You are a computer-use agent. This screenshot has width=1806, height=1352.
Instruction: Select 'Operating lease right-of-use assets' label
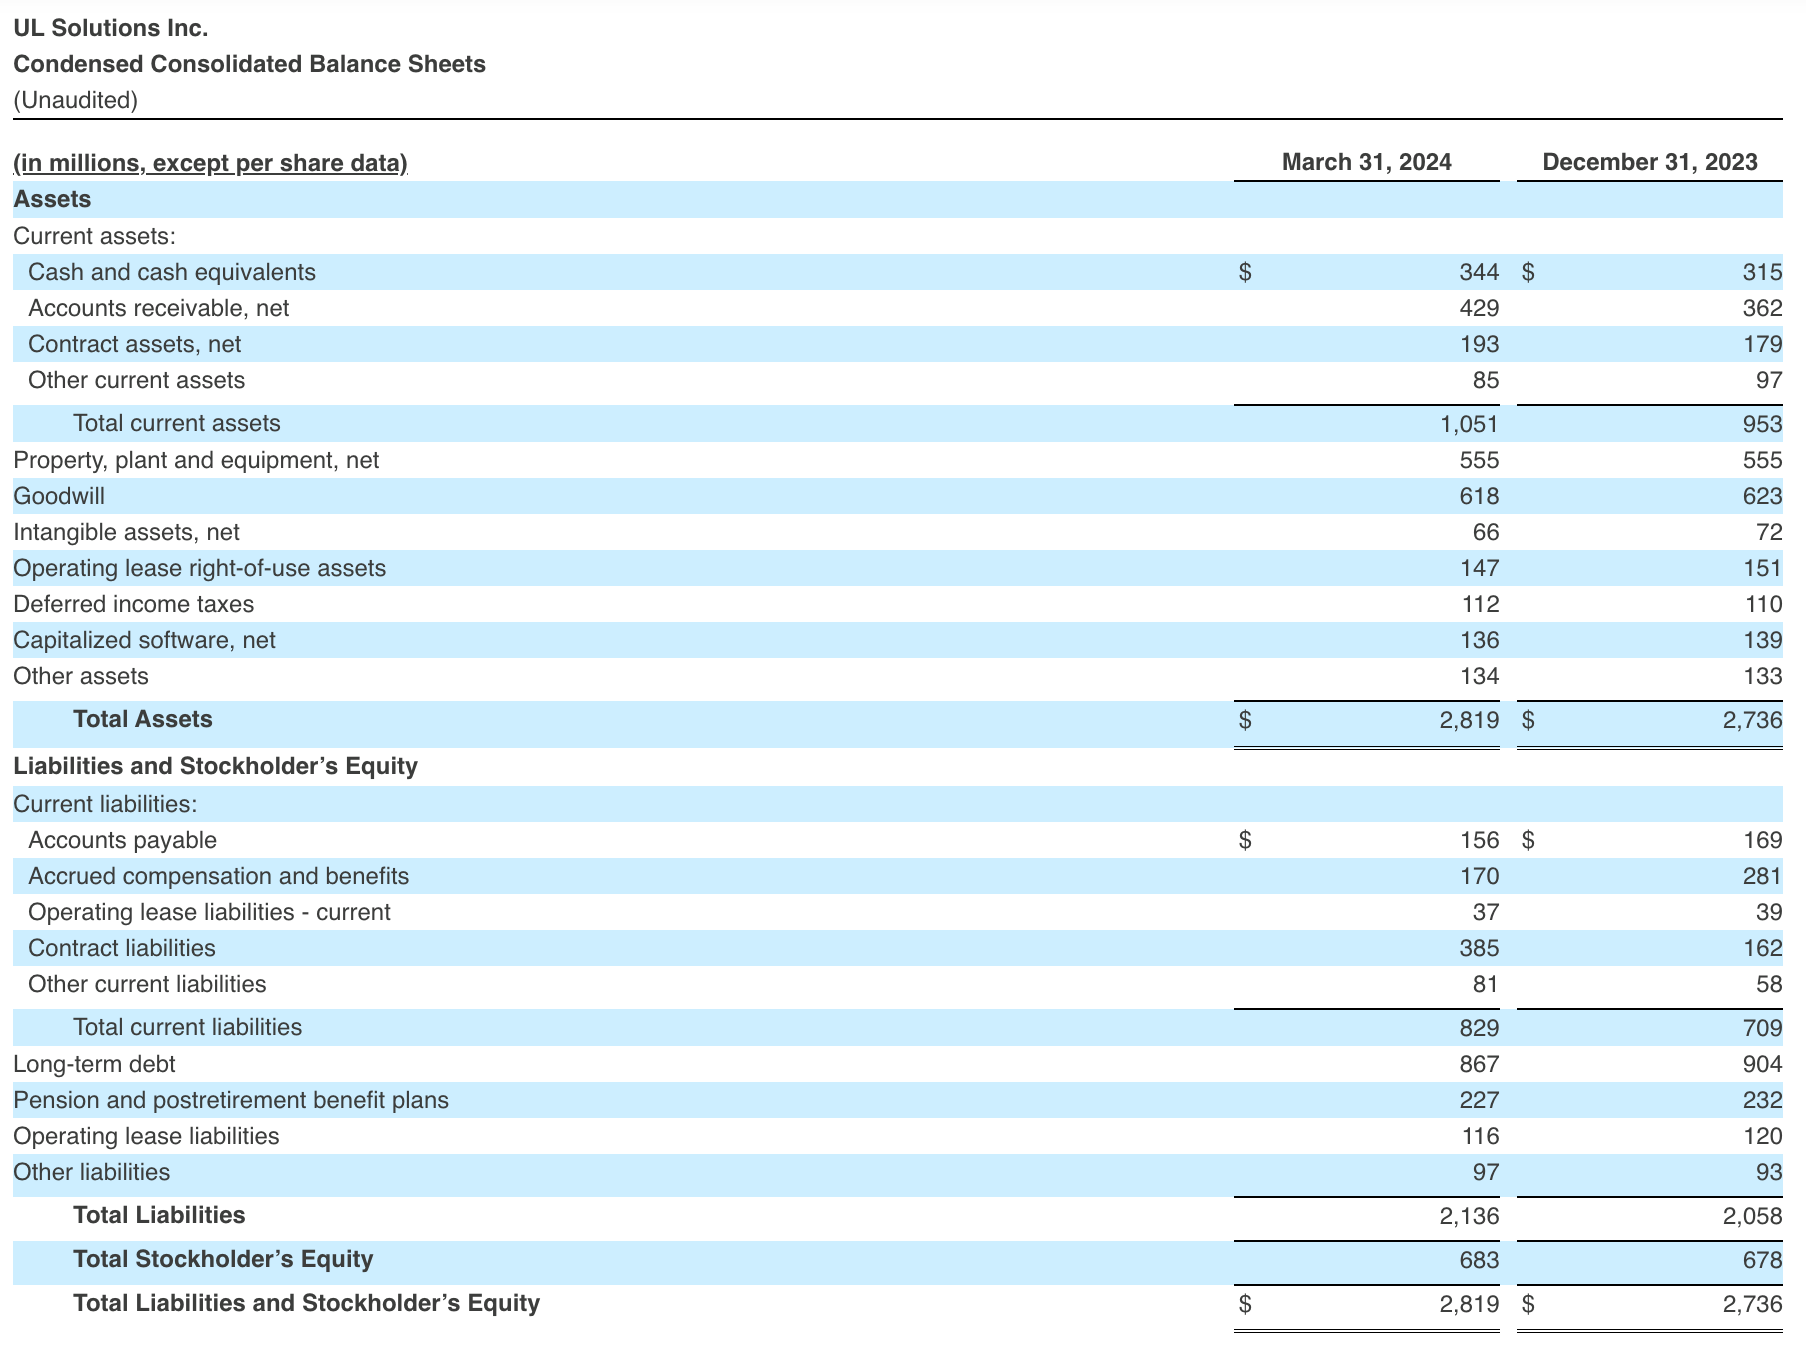pyautogui.click(x=199, y=568)
